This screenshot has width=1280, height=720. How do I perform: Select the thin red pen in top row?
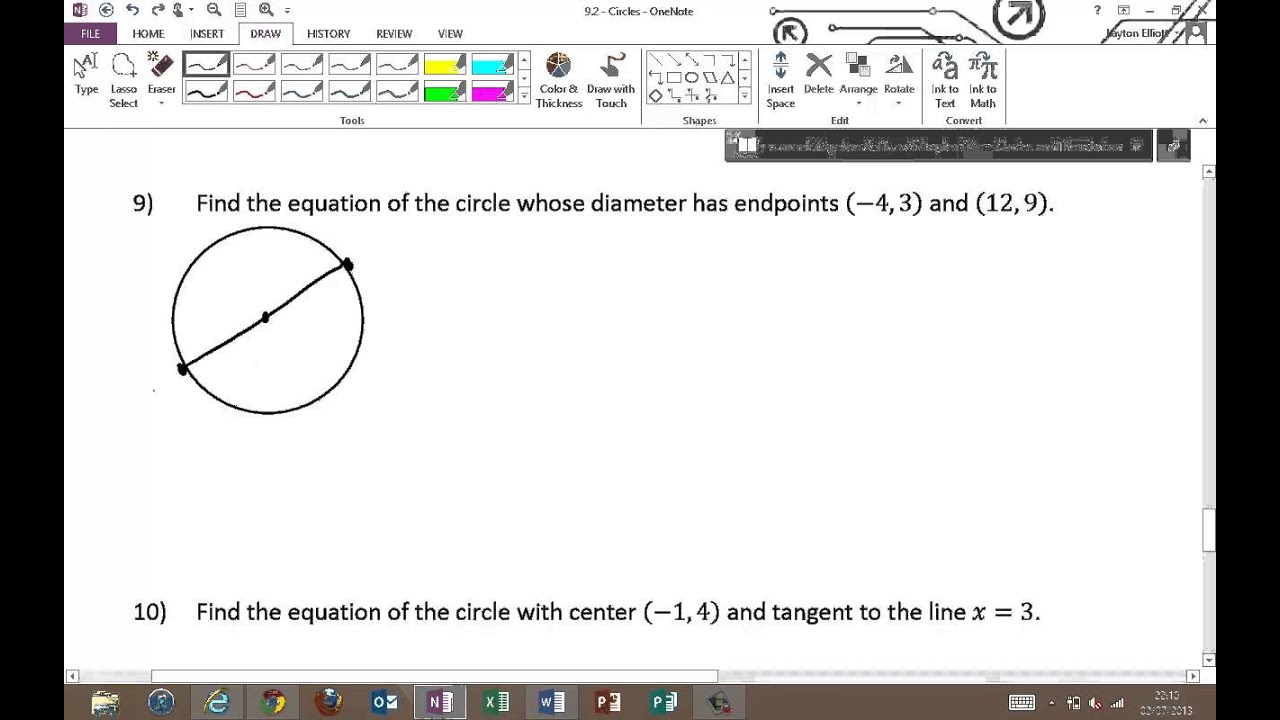coord(254,65)
